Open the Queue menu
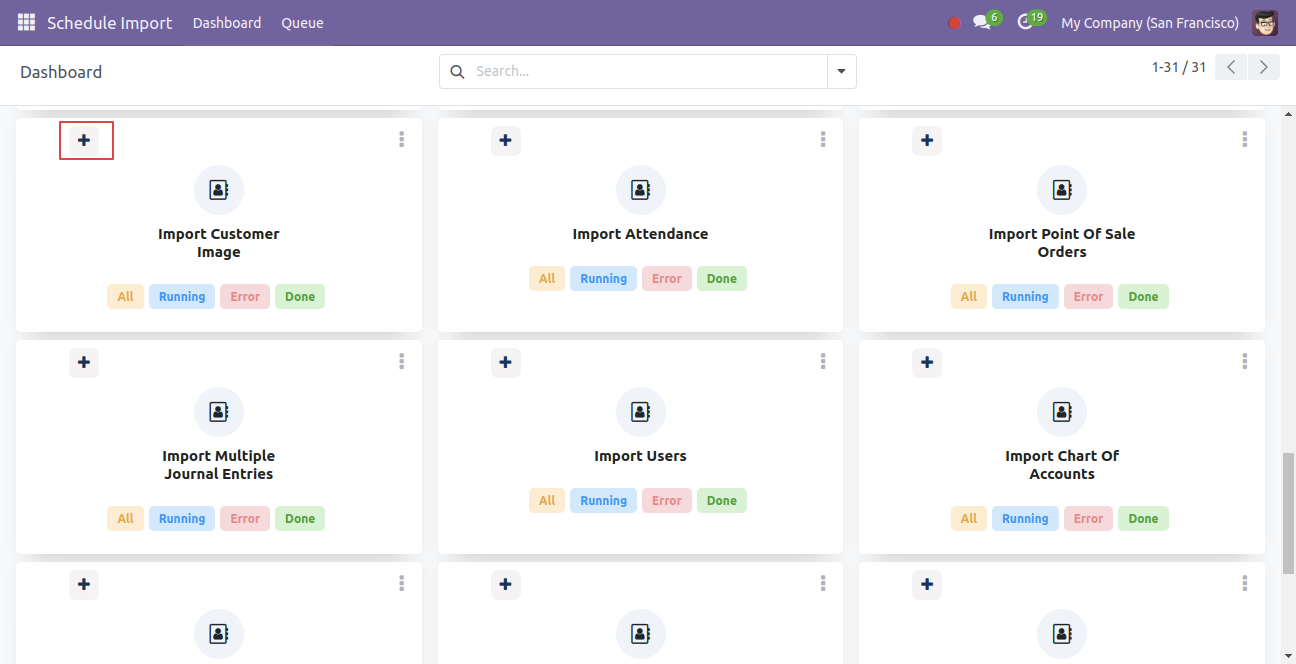 [x=302, y=22]
